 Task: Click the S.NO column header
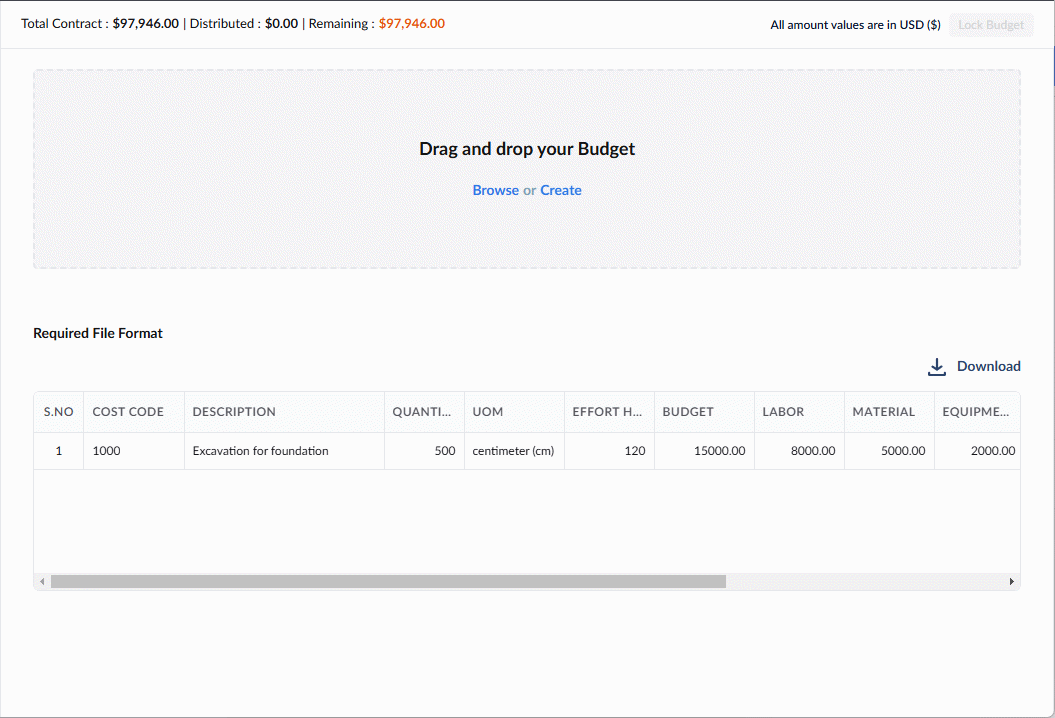coord(59,412)
